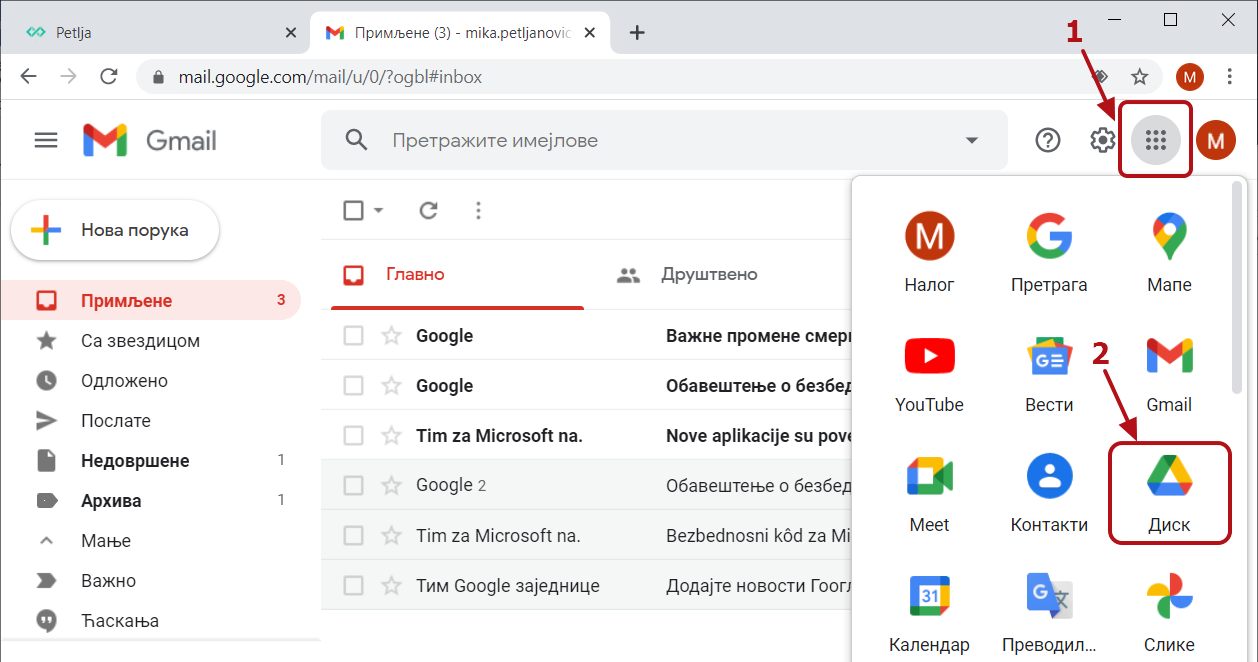Select the Главно inbox tab
This screenshot has height=662, width=1258.
(x=414, y=275)
